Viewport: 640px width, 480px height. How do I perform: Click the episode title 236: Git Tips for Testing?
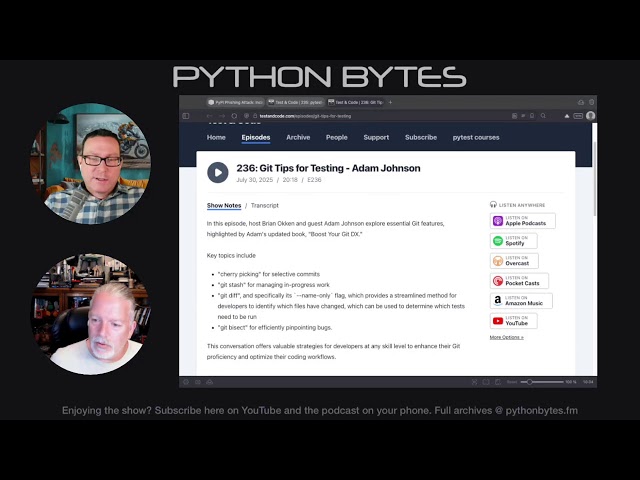[328, 168]
